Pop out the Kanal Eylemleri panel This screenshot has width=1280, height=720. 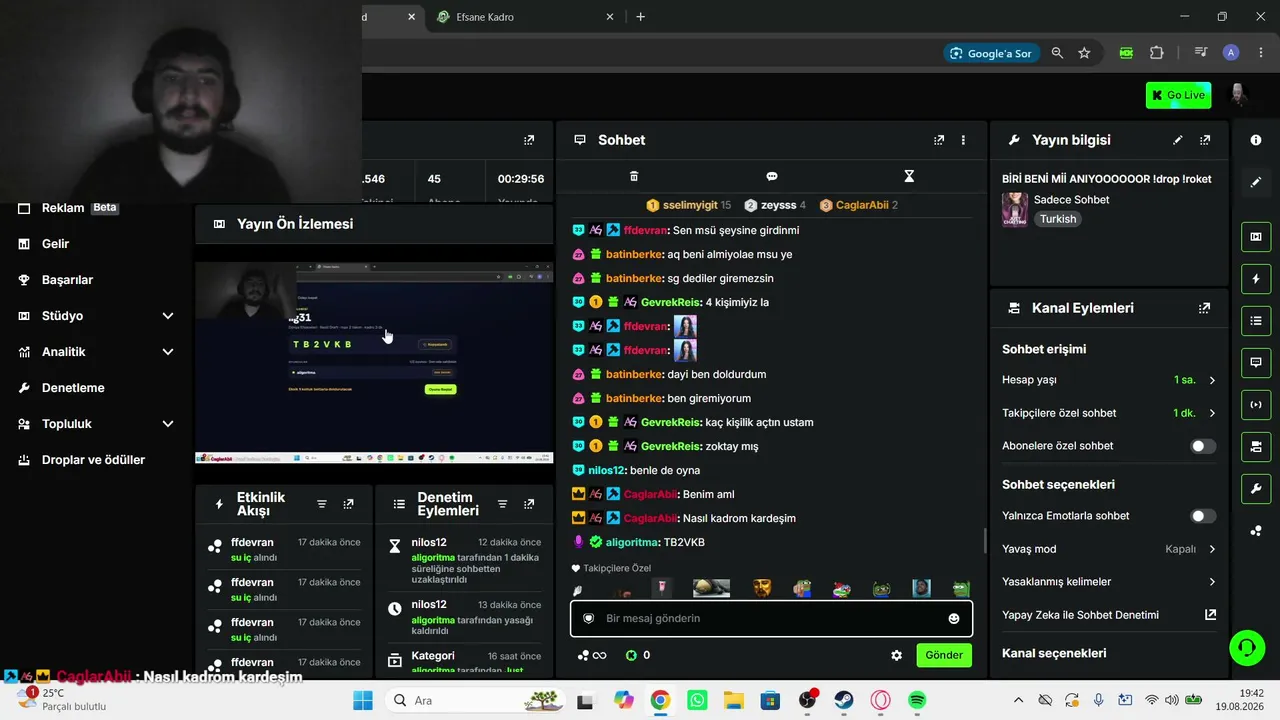tap(1205, 308)
